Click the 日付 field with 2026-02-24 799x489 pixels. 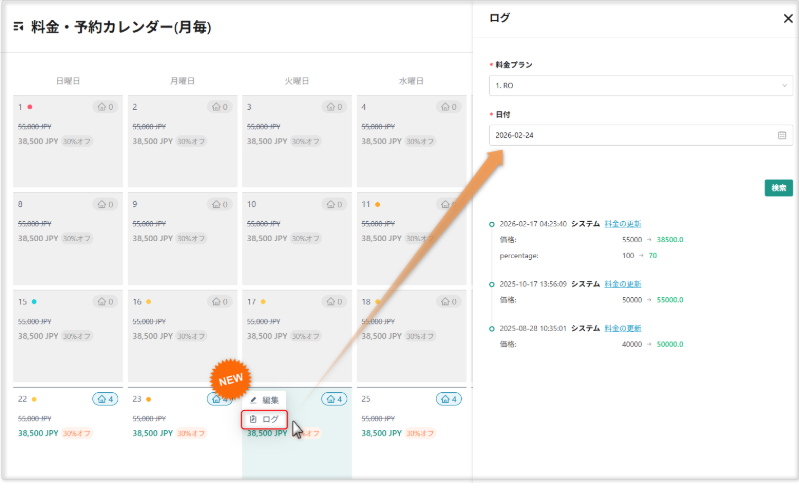click(x=641, y=135)
